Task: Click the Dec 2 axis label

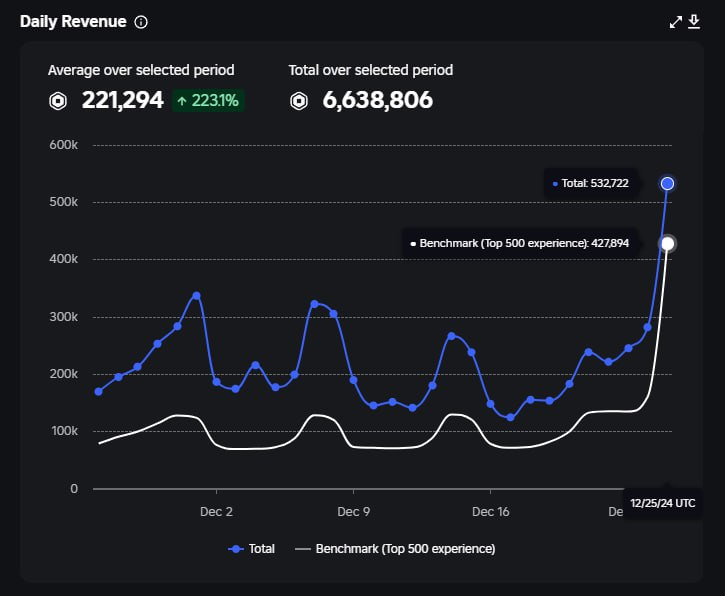Action: coord(216,512)
